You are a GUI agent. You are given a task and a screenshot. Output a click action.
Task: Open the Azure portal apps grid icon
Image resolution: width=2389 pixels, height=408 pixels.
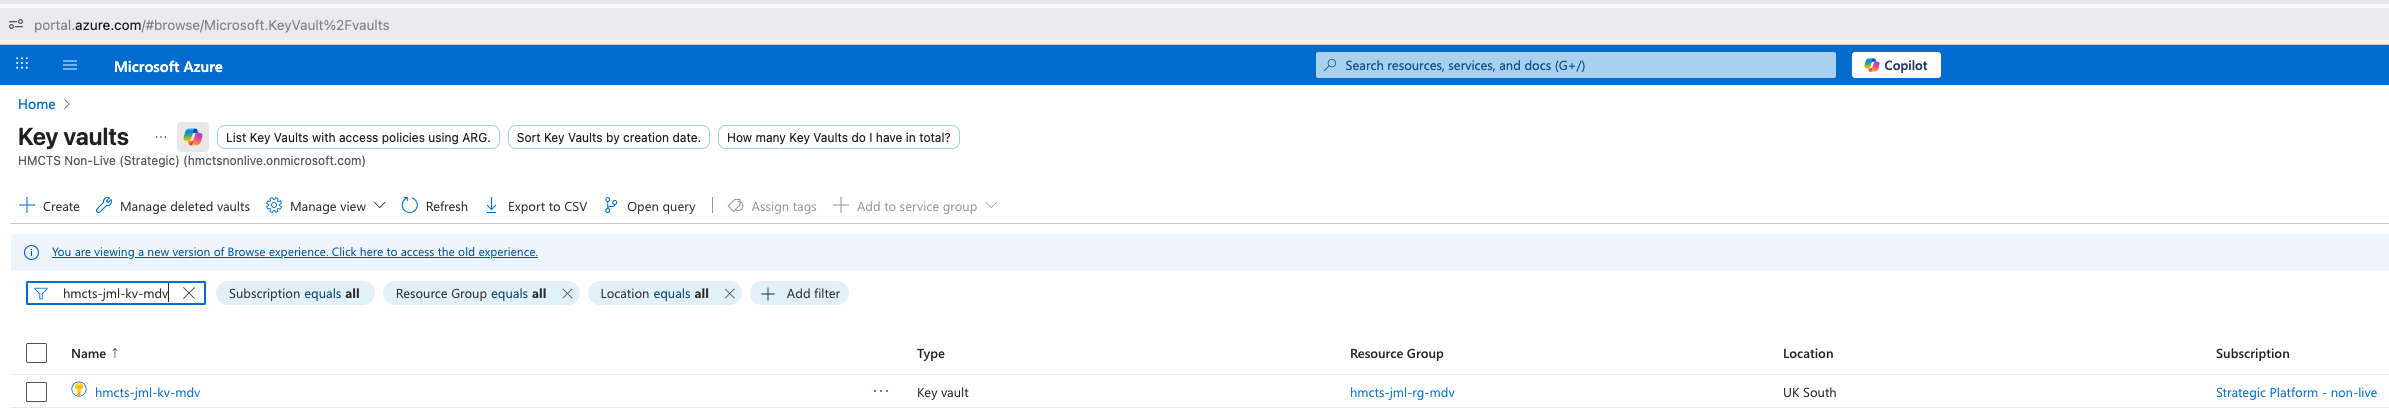(22, 64)
